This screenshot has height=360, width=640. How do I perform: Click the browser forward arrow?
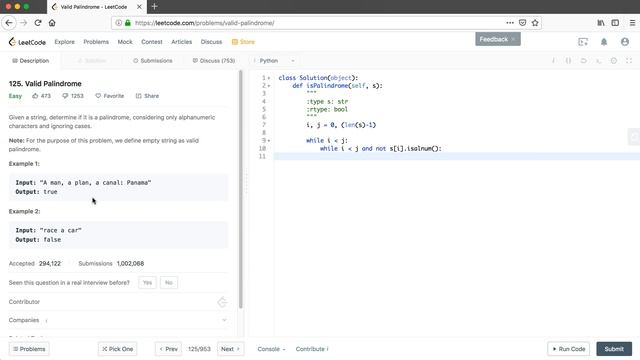click(x=24, y=23)
